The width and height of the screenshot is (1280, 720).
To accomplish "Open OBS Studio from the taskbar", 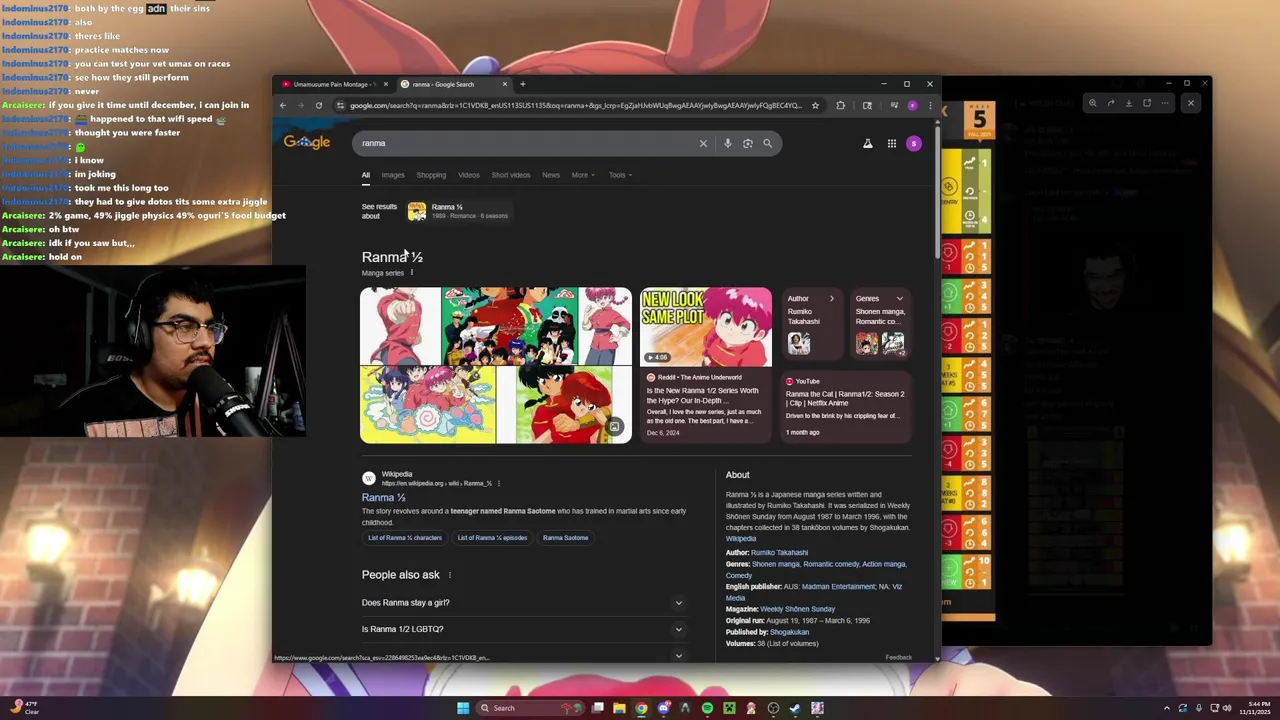I will (x=773, y=708).
